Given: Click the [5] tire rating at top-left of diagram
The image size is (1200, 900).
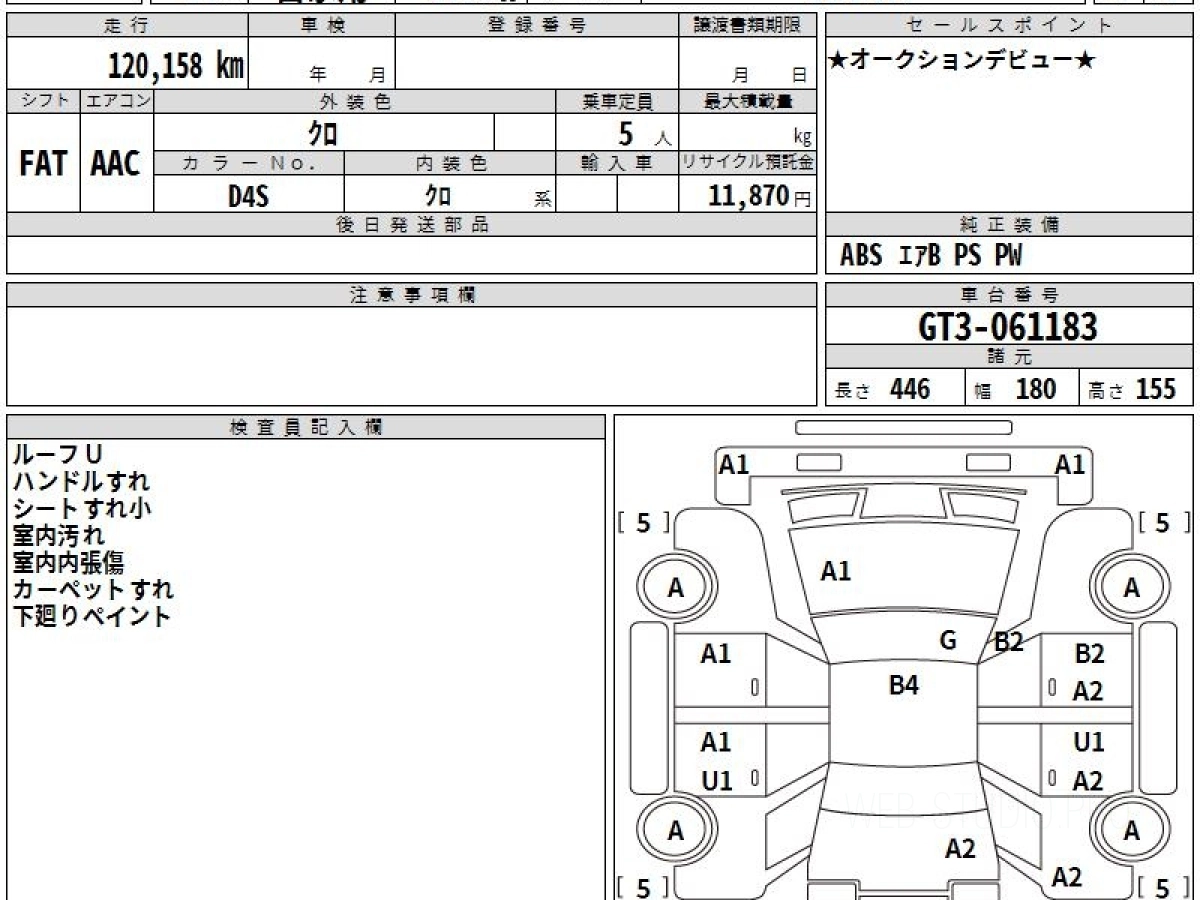Looking at the screenshot, I should (644, 522).
